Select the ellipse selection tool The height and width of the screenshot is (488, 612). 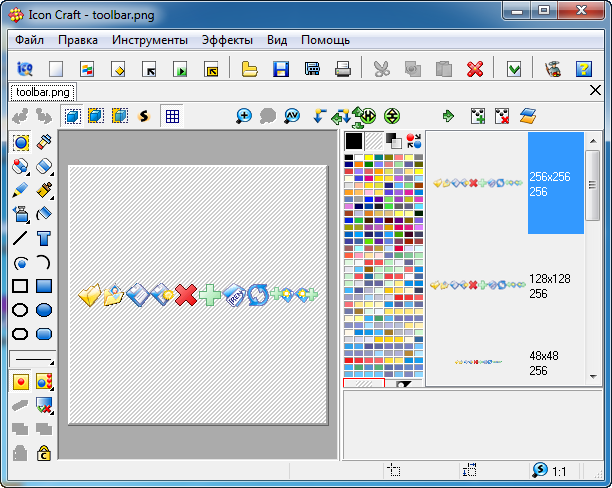(x=20, y=142)
